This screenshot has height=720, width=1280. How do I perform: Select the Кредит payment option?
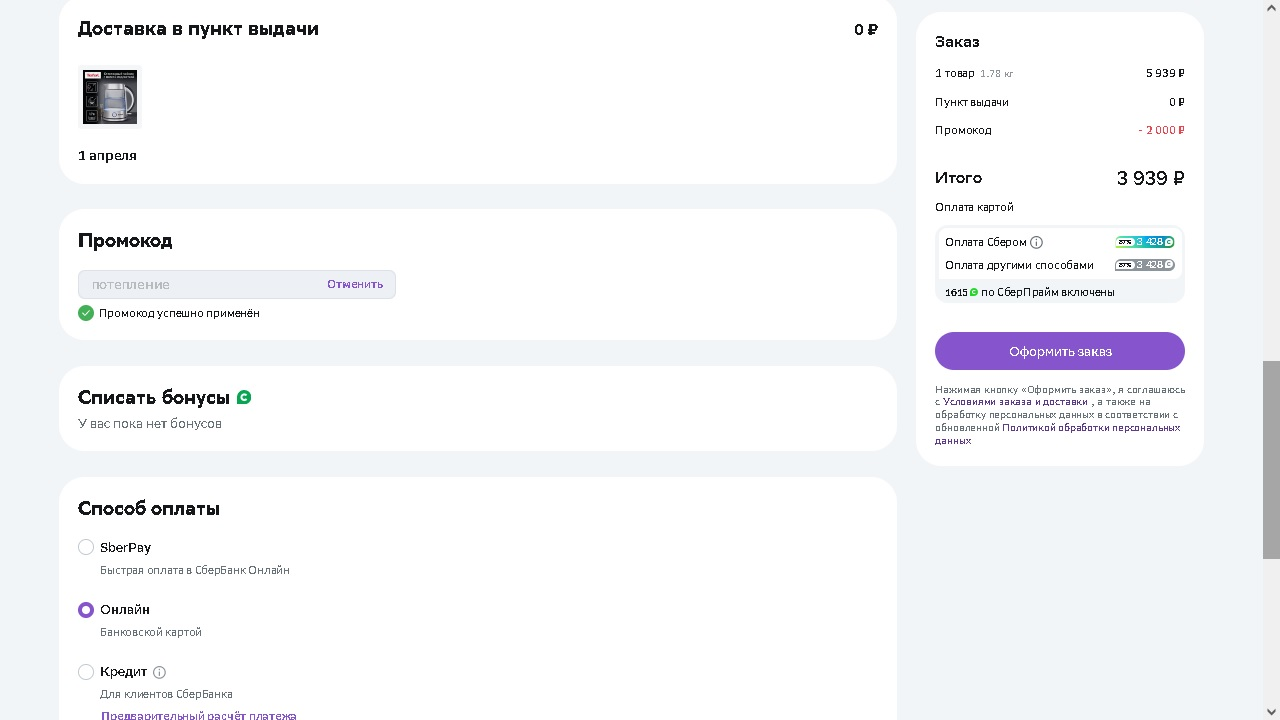(x=86, y=672)
